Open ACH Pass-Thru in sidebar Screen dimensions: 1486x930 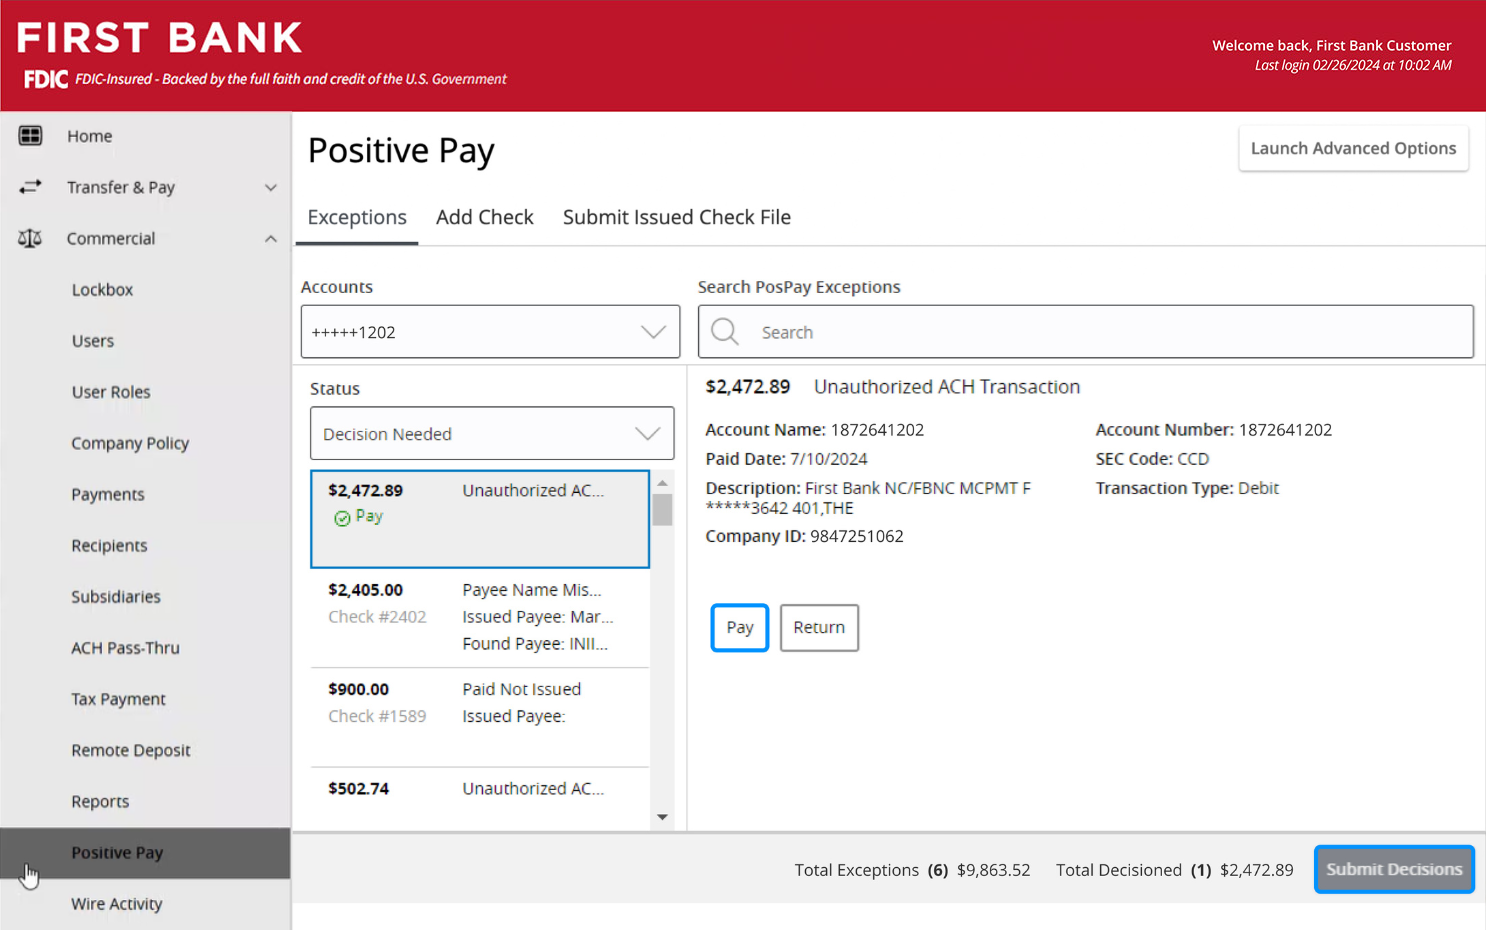[x=125, y=648]
